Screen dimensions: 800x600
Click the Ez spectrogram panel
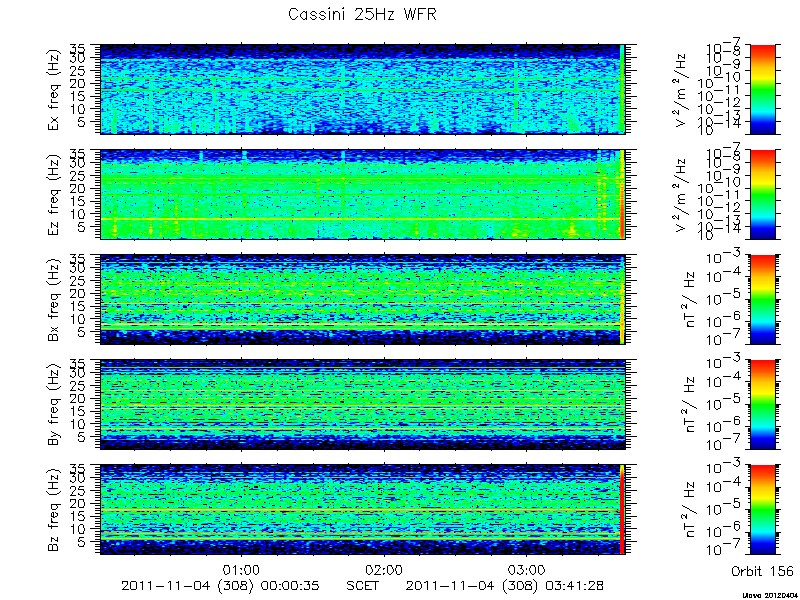(x=362, y=194)
